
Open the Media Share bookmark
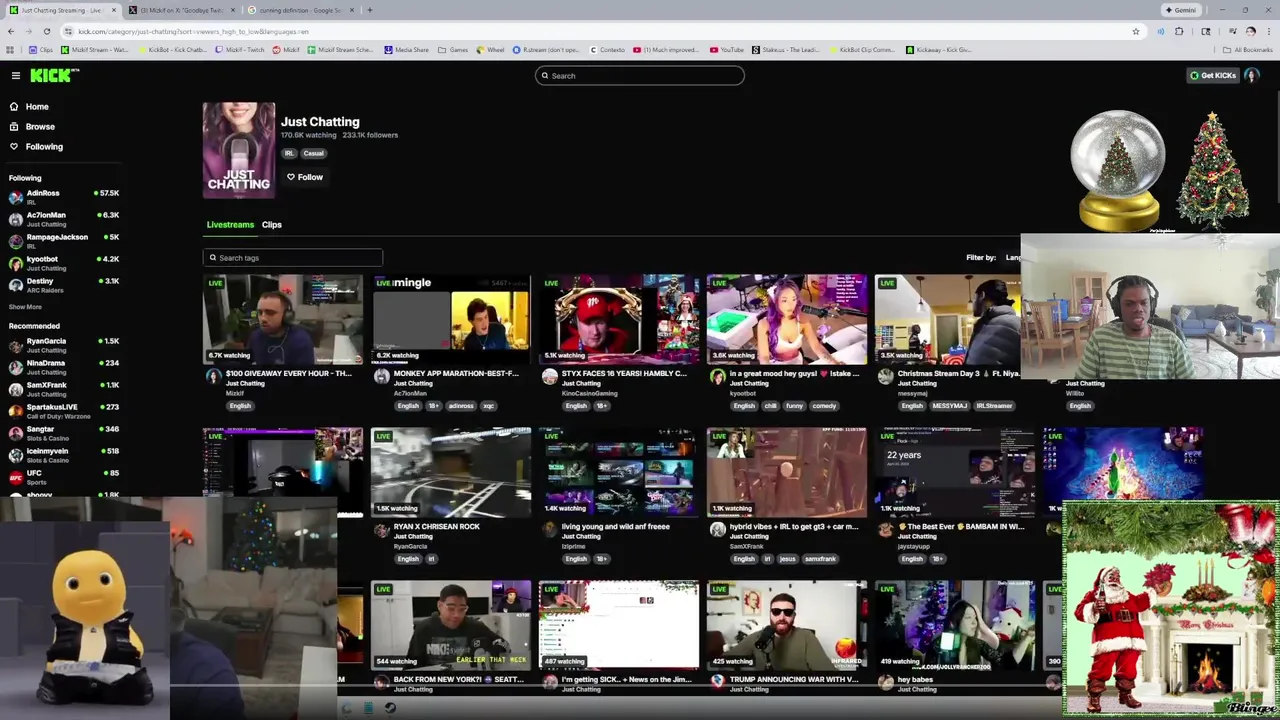pyautogui.click(x=407, y=49)
